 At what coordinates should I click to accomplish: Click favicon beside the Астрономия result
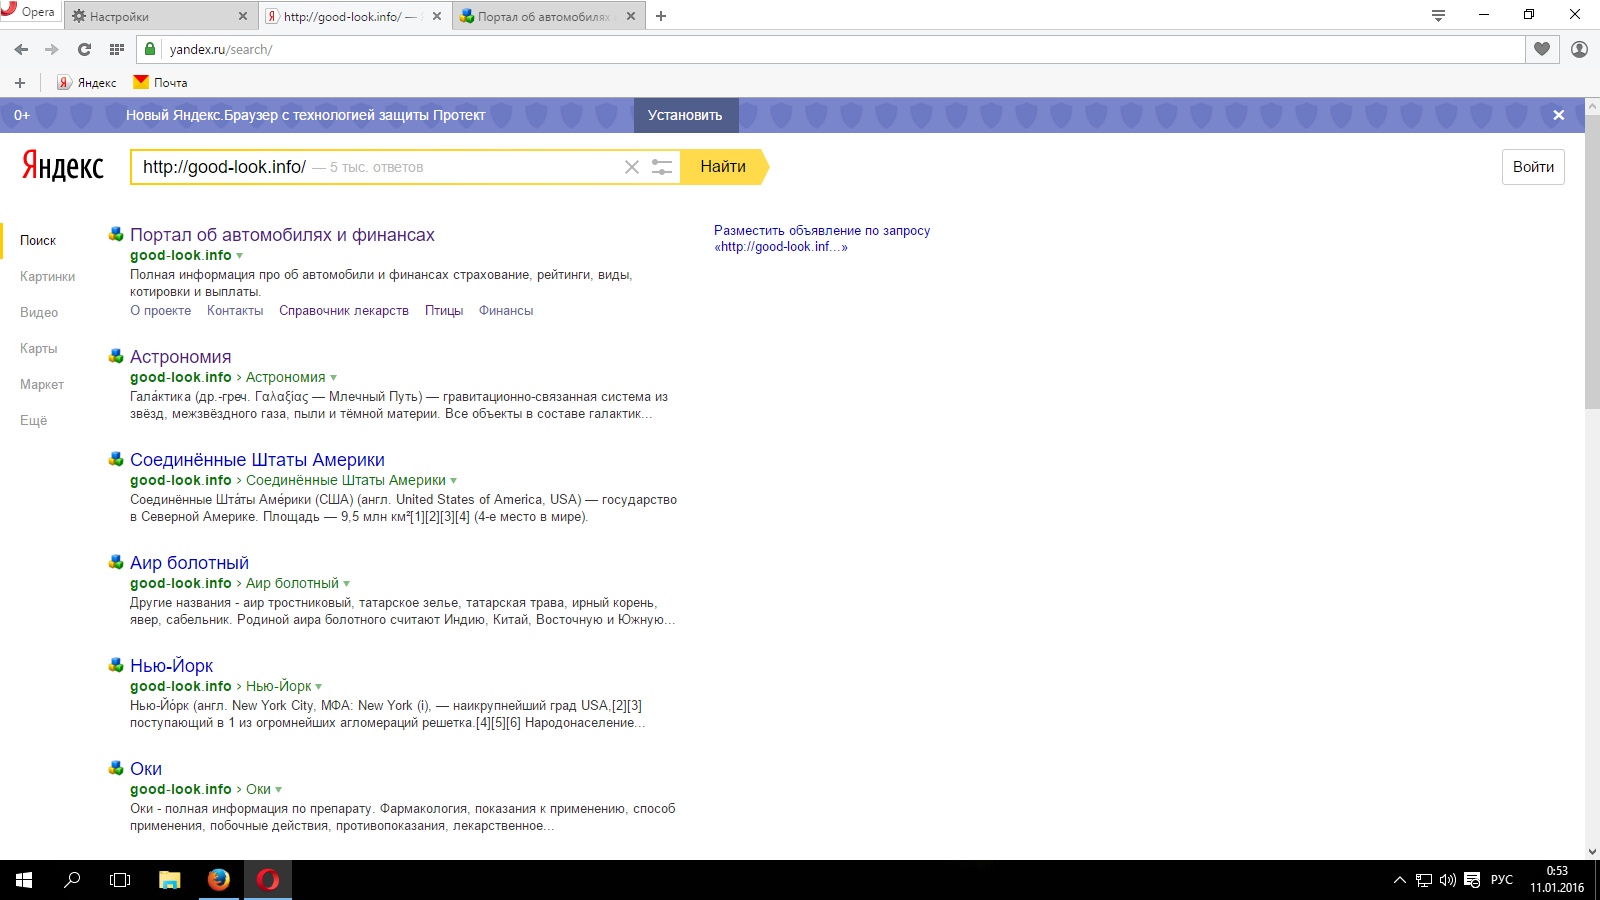(x=116, y=356)
